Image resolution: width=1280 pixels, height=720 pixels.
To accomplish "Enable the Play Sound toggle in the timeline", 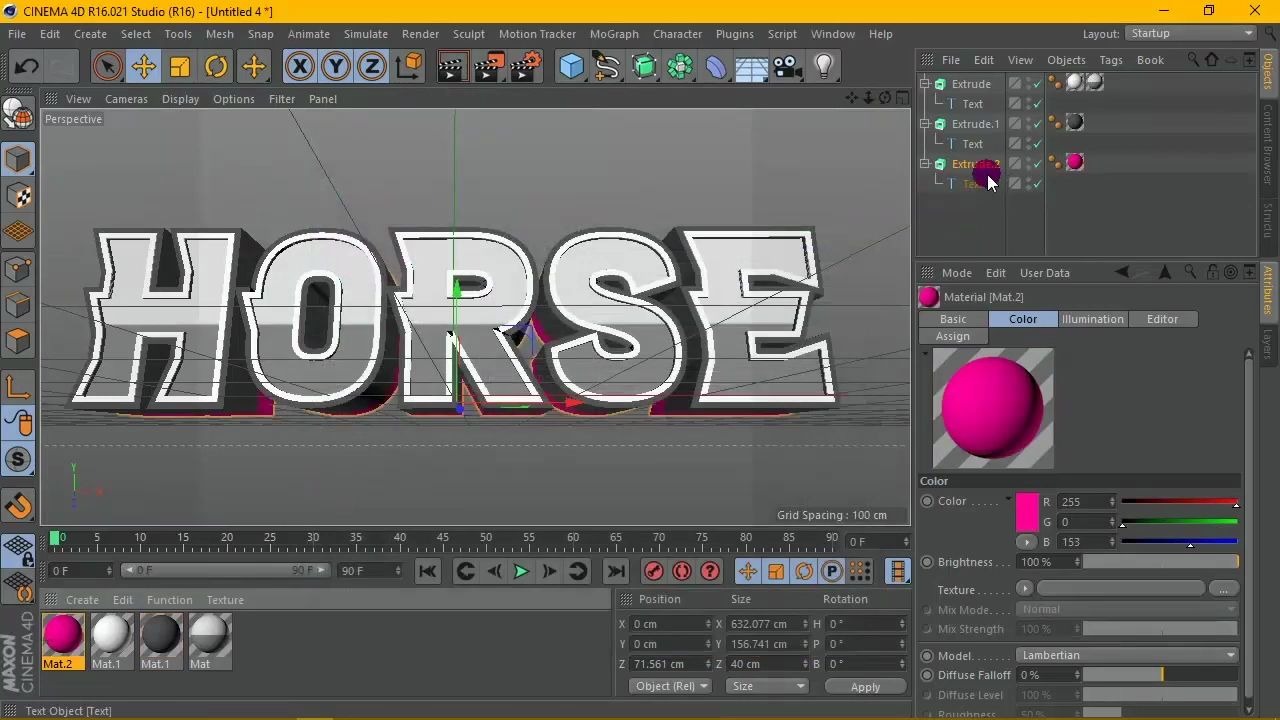I will (681, 571).
